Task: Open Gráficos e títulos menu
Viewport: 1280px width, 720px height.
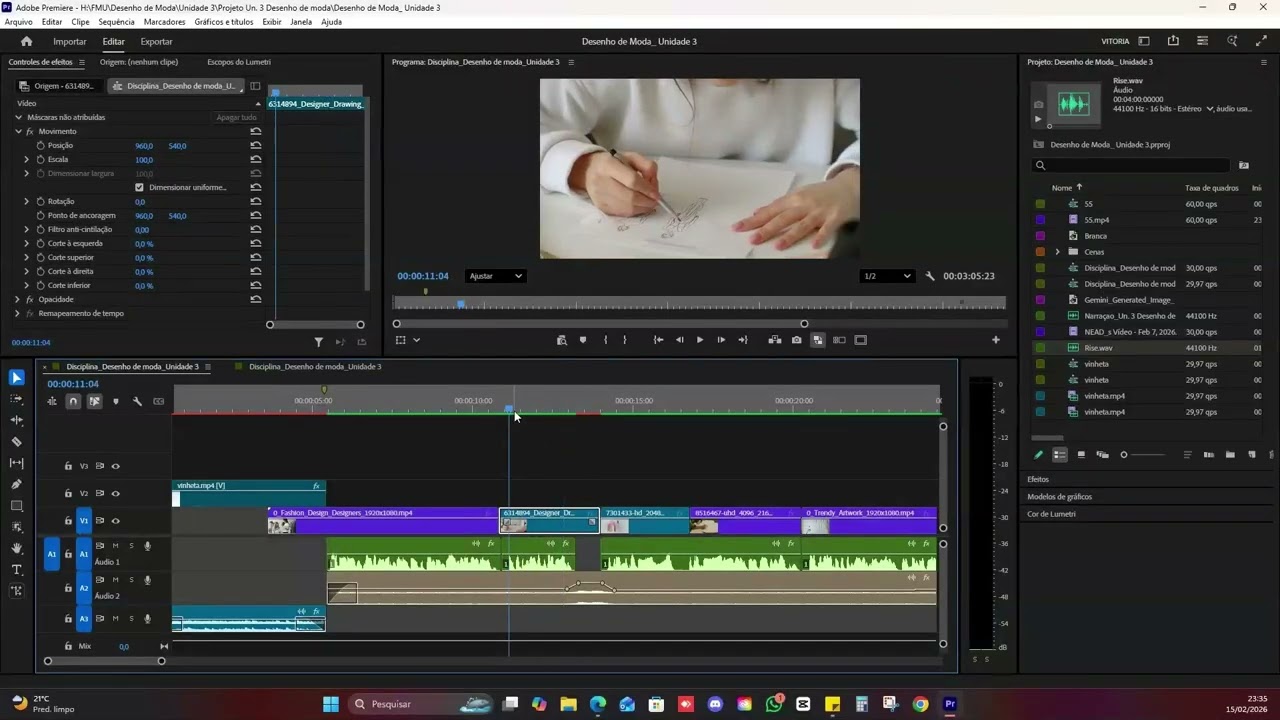Action: (224, 21)
